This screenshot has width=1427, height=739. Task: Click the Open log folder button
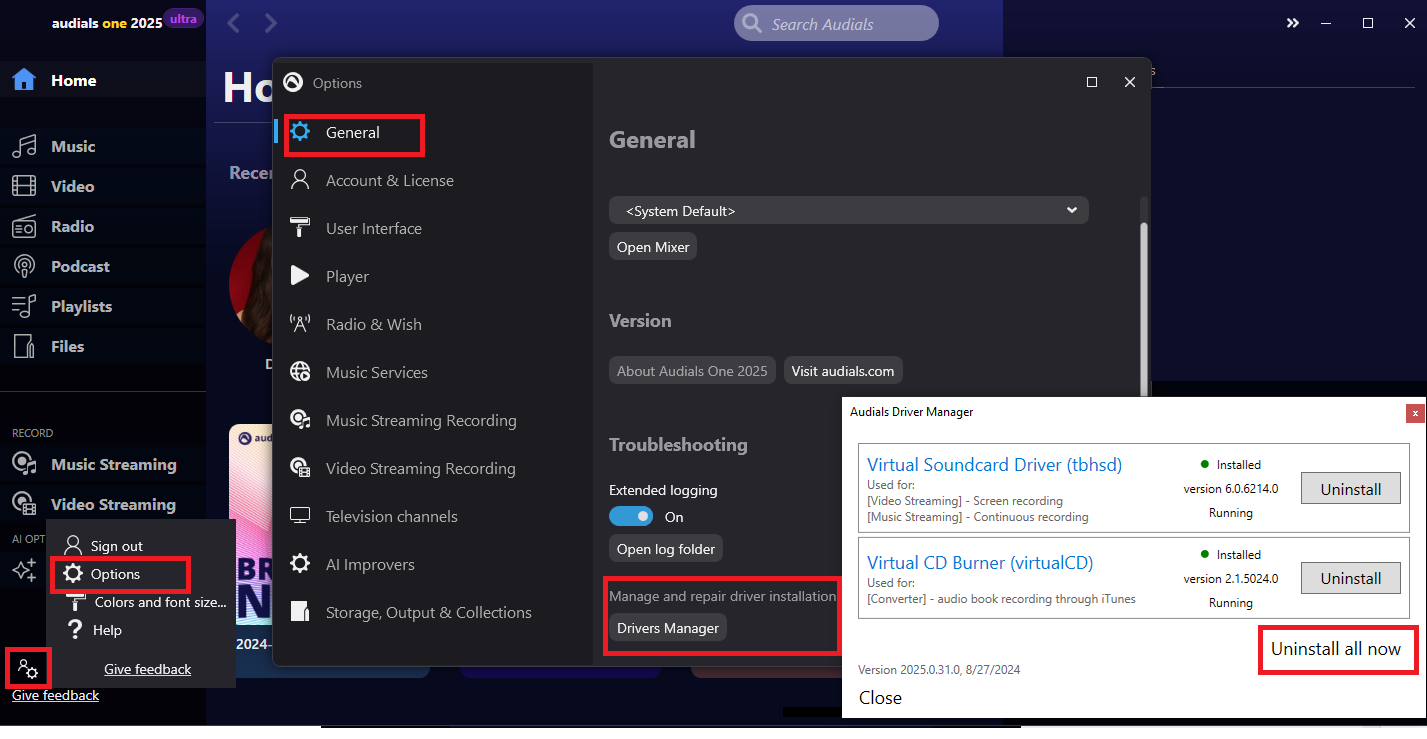pos(666,549)
